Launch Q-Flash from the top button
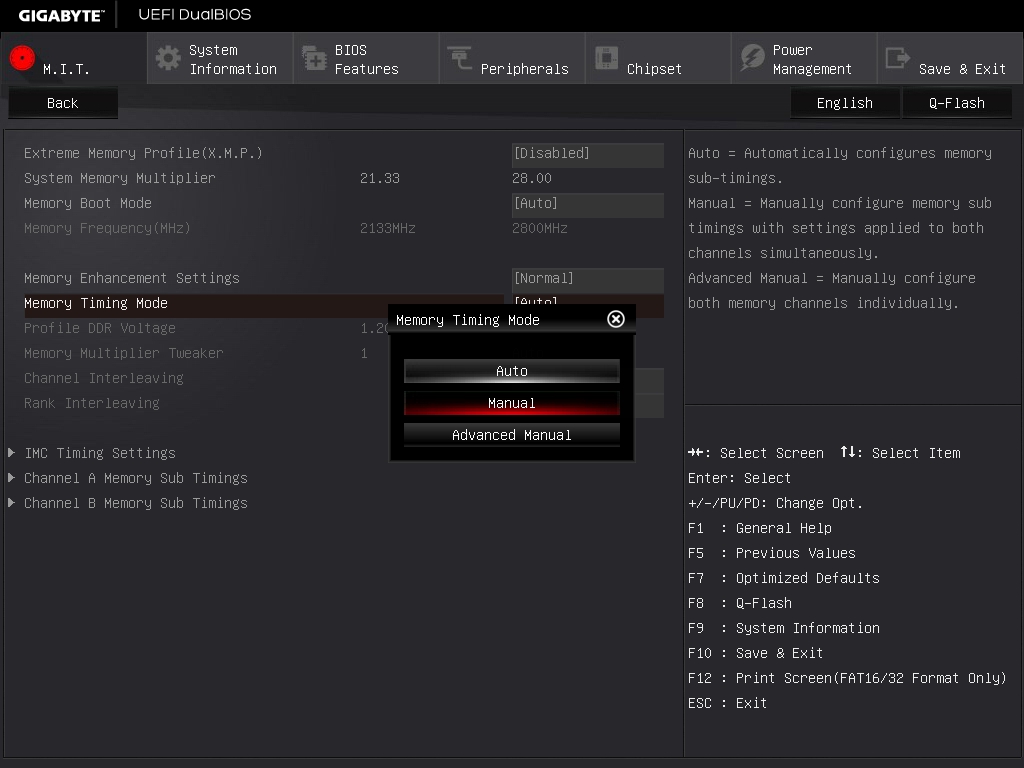This screenshot has width=1024, height=768. click(957, 103)
